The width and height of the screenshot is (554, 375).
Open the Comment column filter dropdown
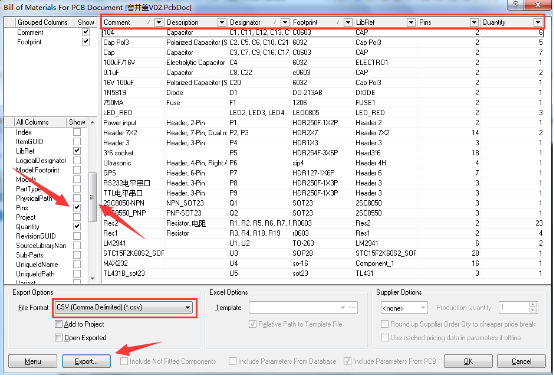point(159,23)
